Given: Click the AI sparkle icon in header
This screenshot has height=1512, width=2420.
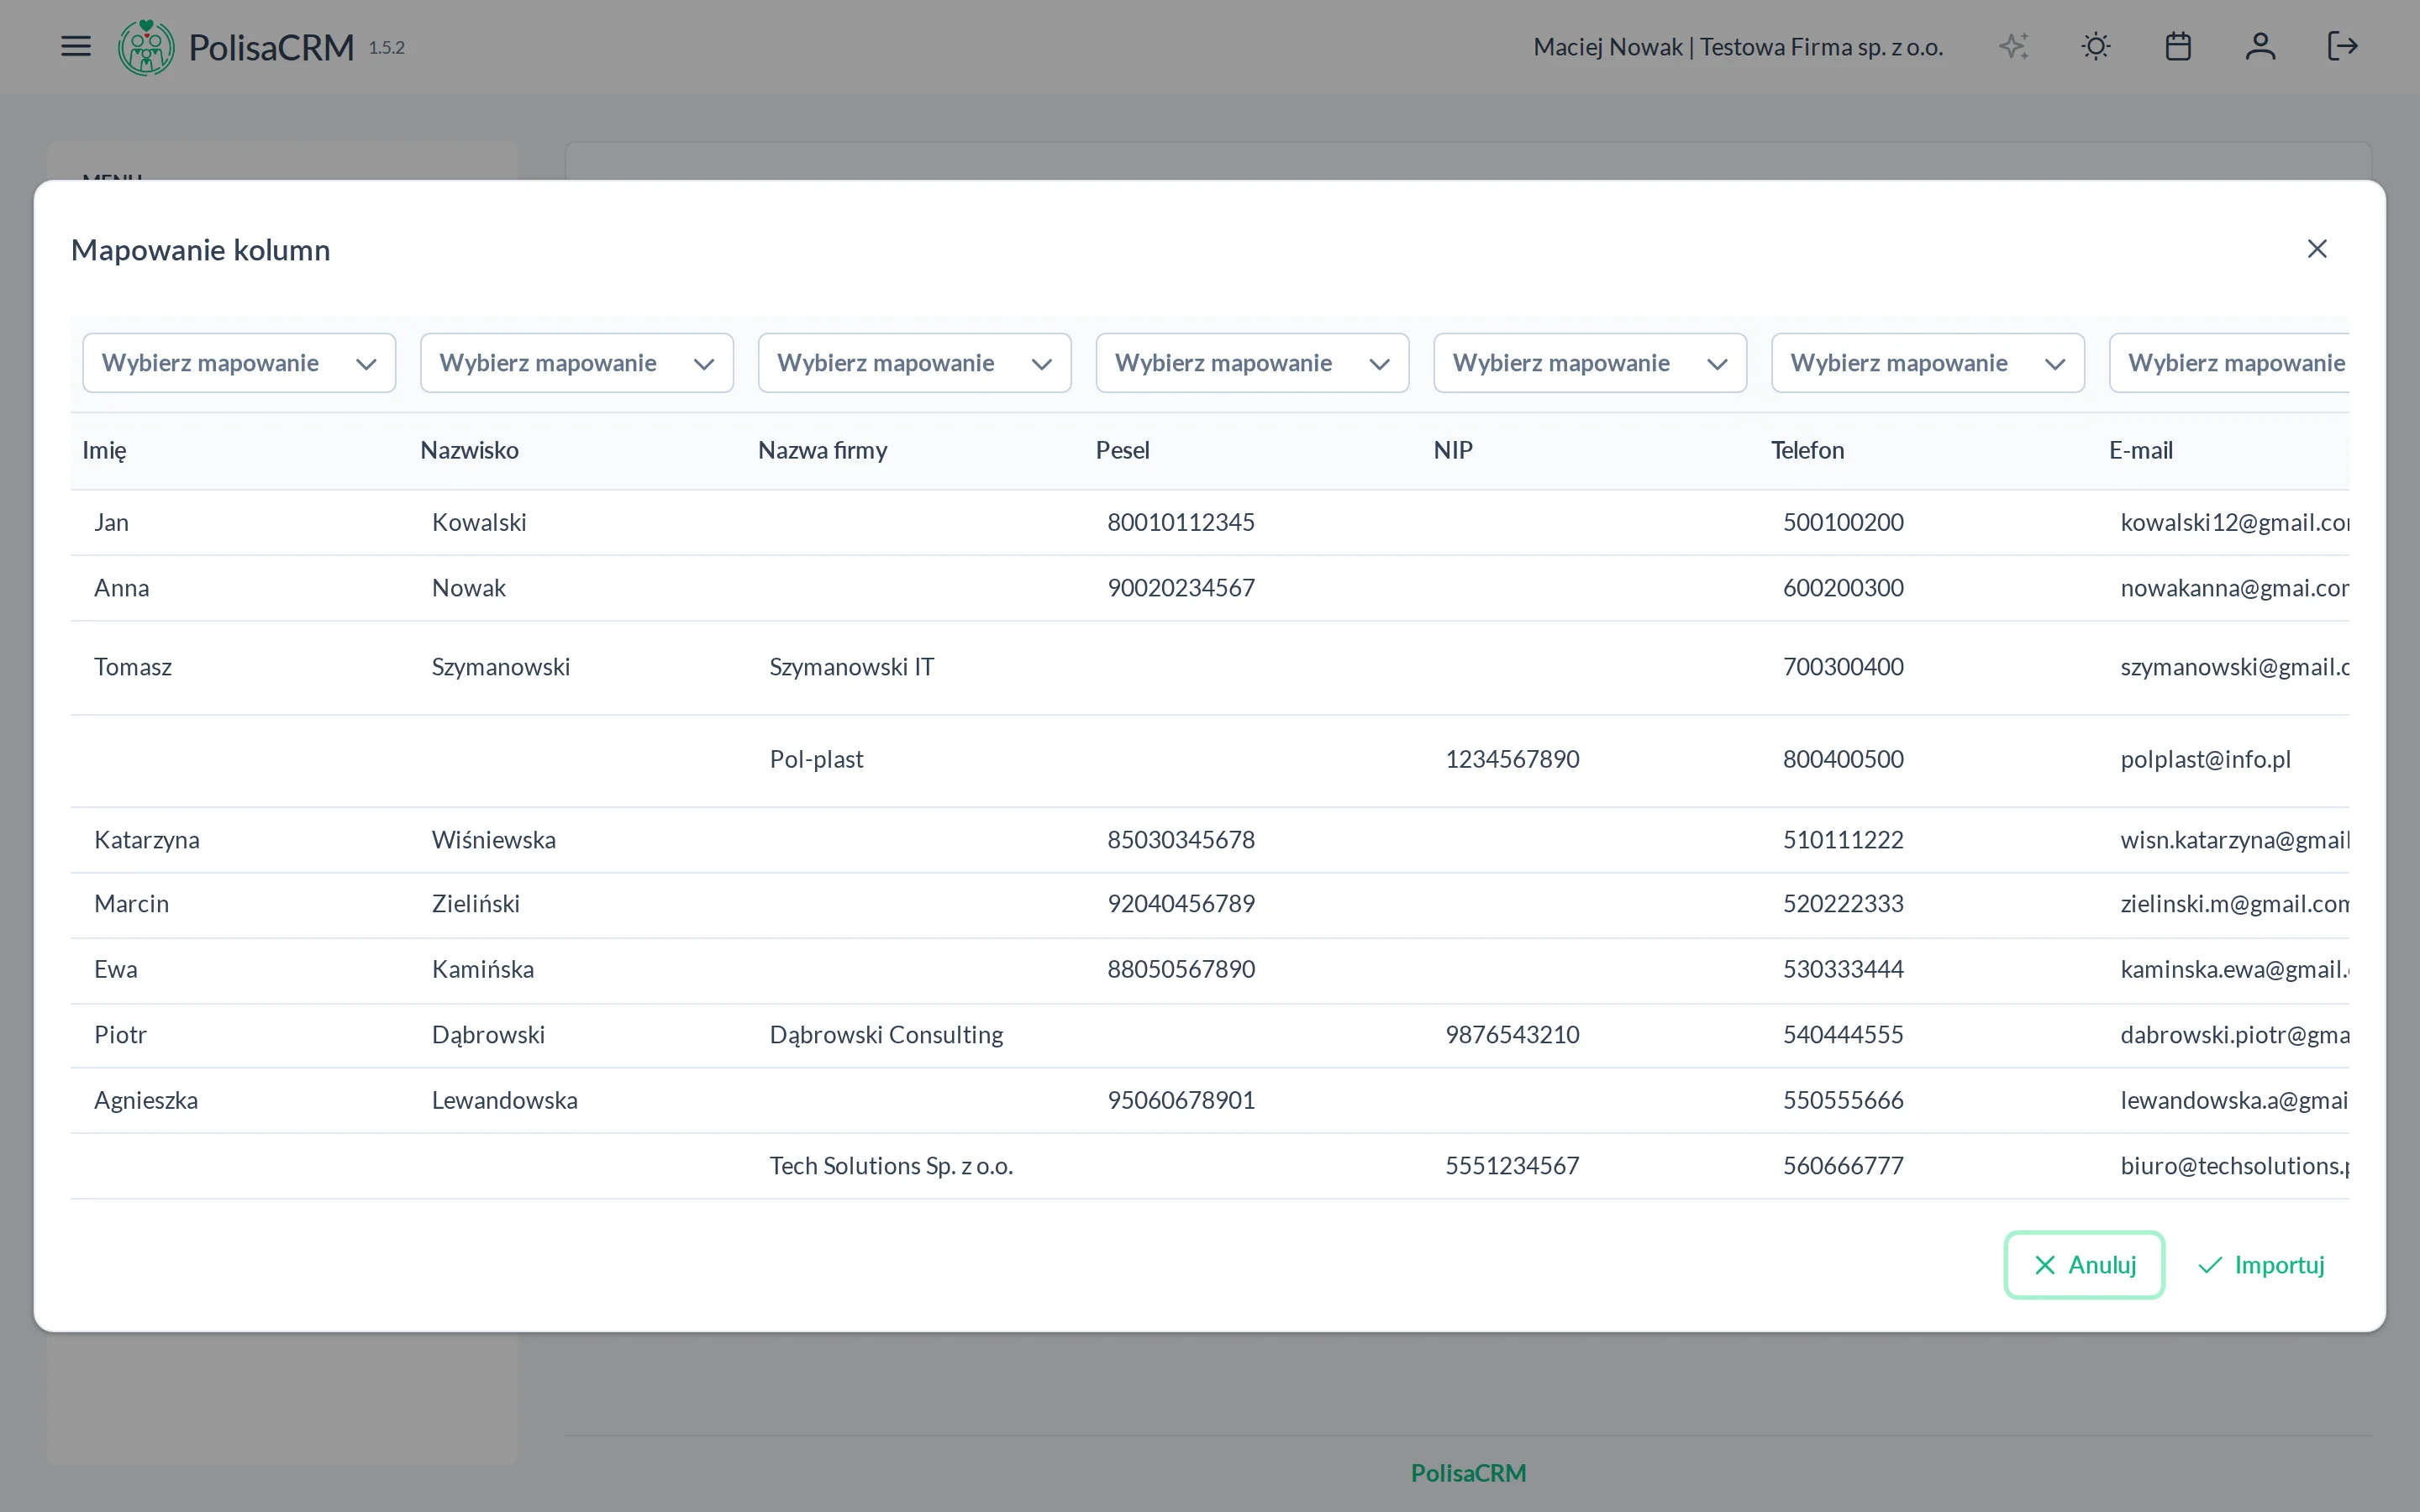Looking at the screenshot, I should coord(2013,47).
